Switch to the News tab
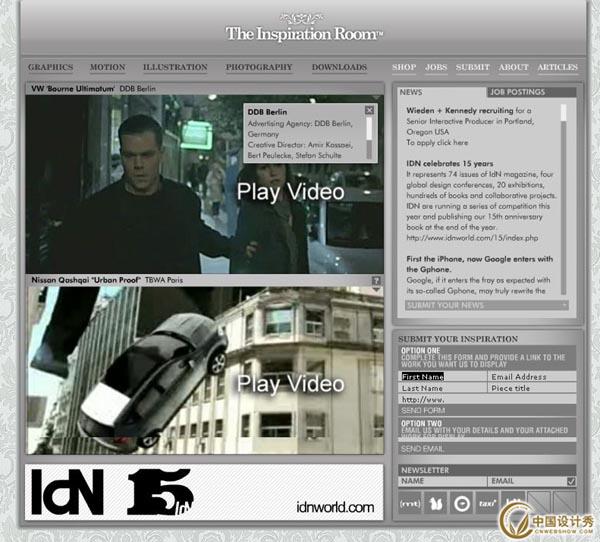 pos(442,92)
